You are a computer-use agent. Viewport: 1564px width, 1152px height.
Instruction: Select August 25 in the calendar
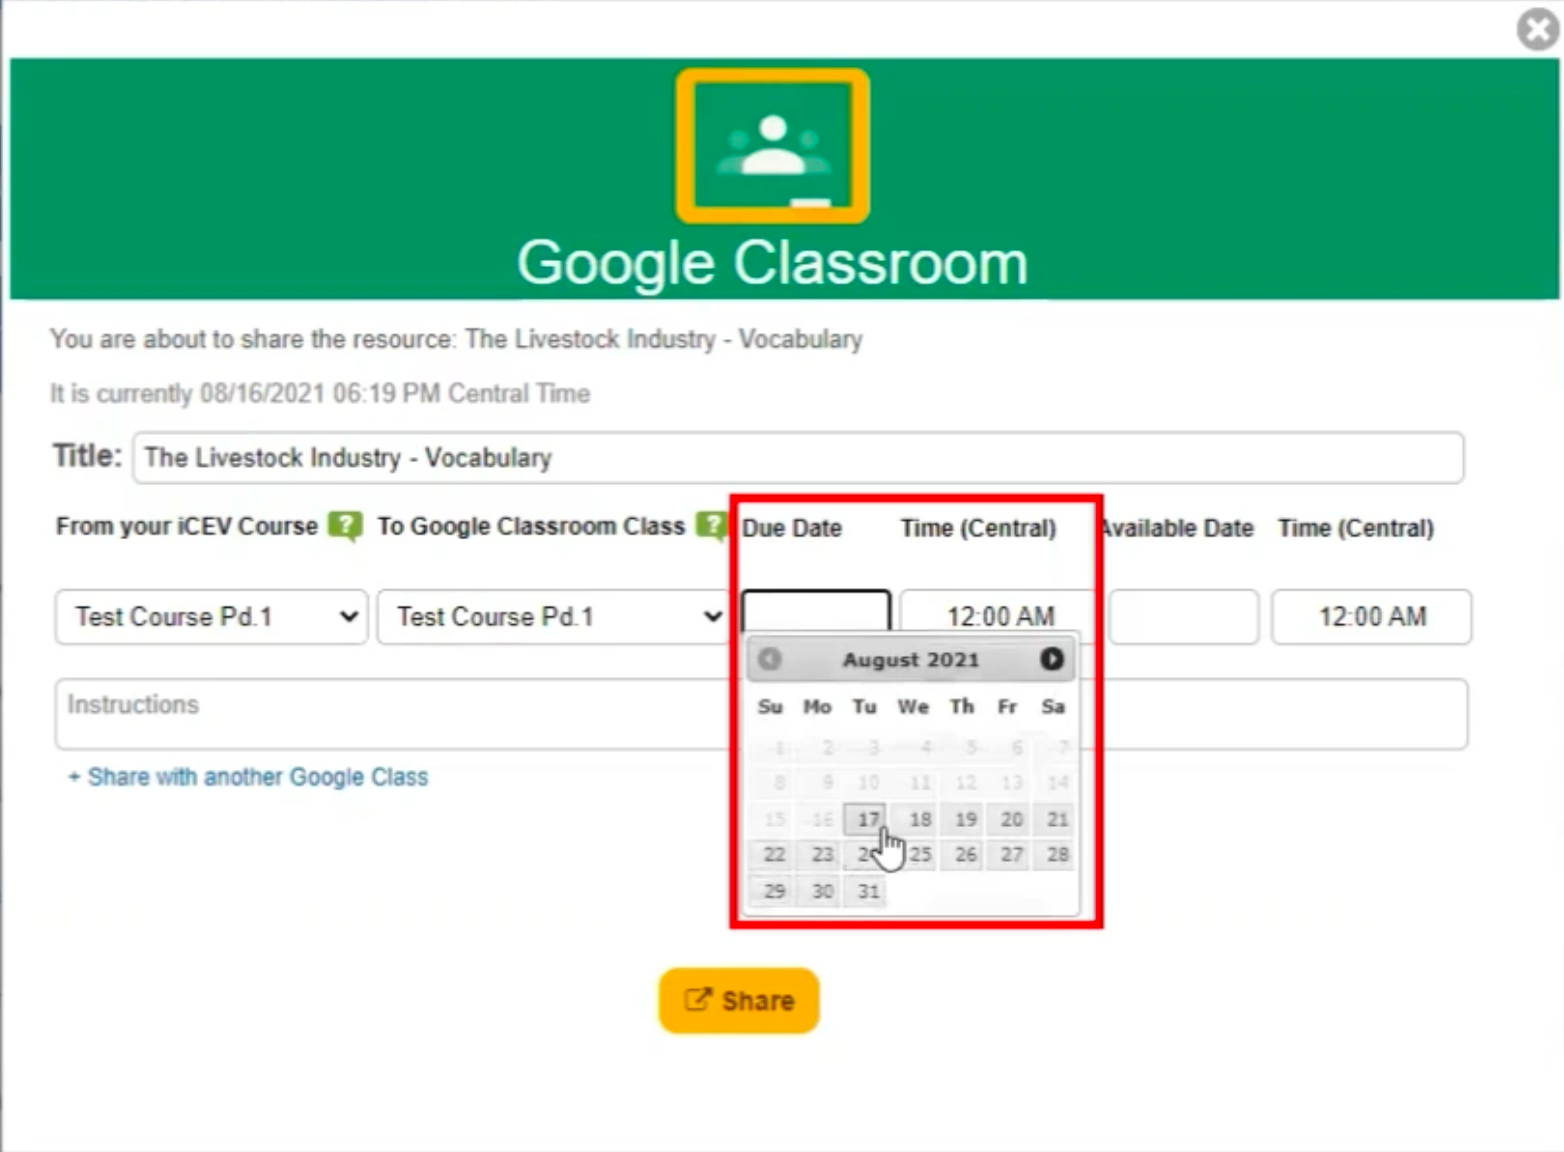(919, 854)
